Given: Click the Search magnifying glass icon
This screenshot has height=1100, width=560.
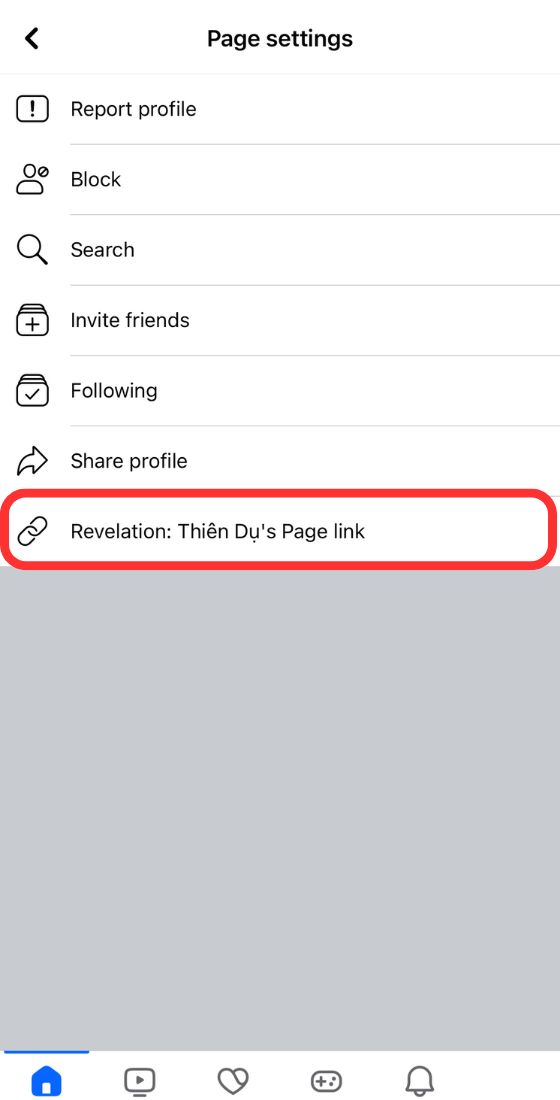Looking at the screenshot, I should tap(32, 250).
